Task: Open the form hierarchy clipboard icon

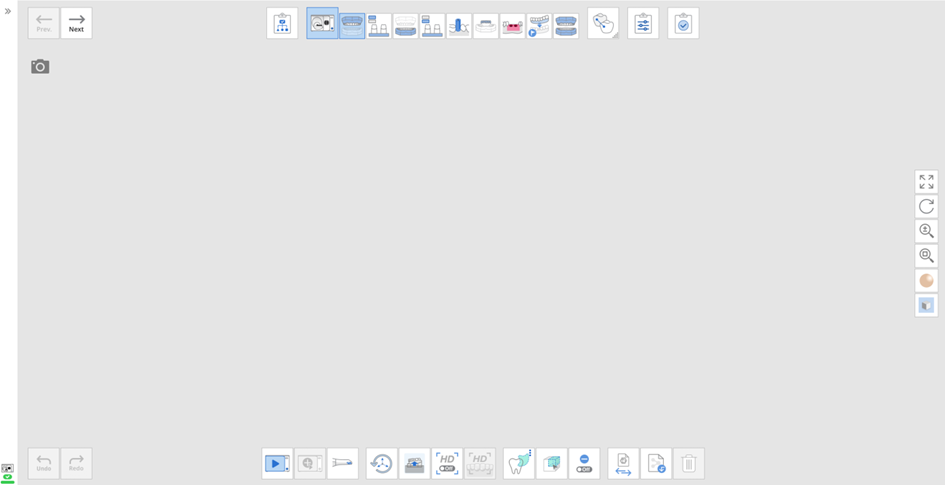Action: (x=283, y=23)
